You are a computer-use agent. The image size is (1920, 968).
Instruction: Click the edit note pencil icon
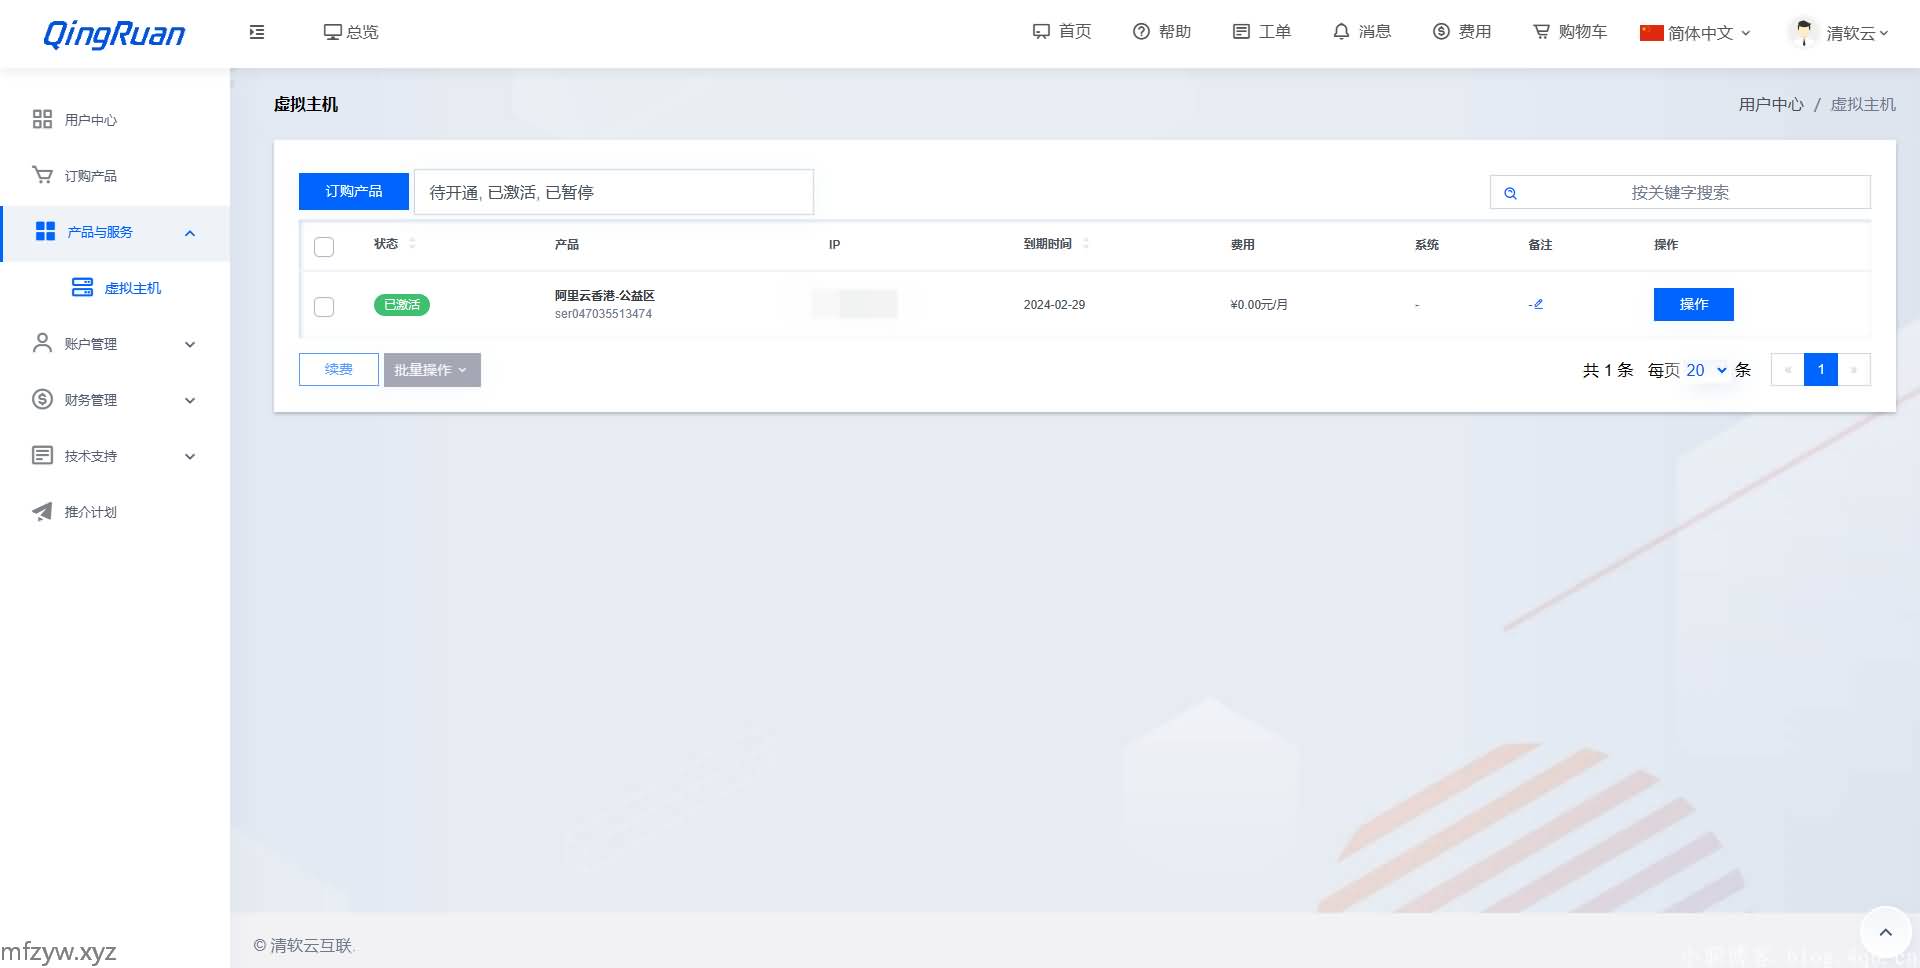(x=1537, y=304)
